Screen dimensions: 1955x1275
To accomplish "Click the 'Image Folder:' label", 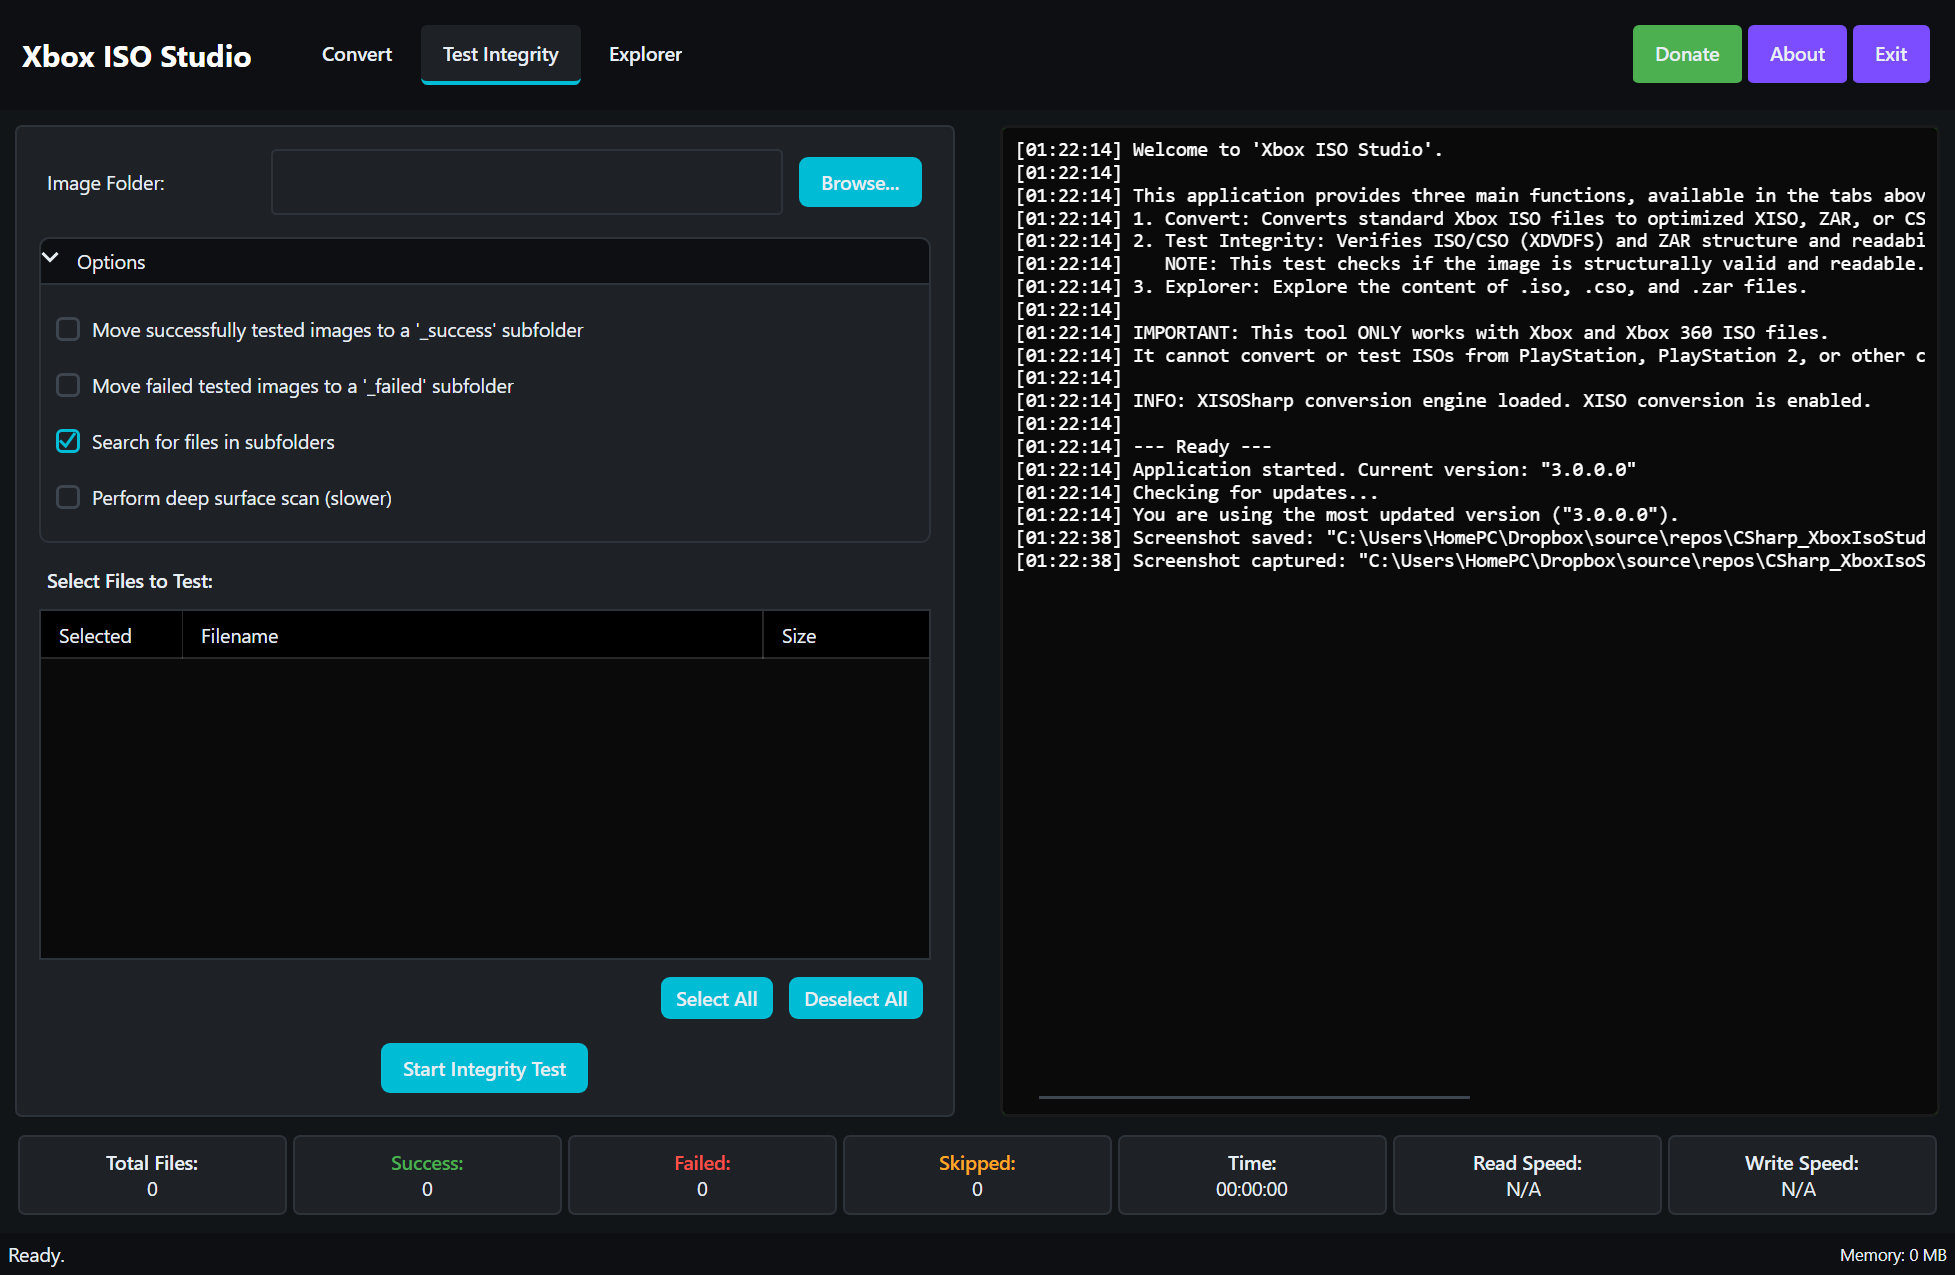I will pos(106,183).
